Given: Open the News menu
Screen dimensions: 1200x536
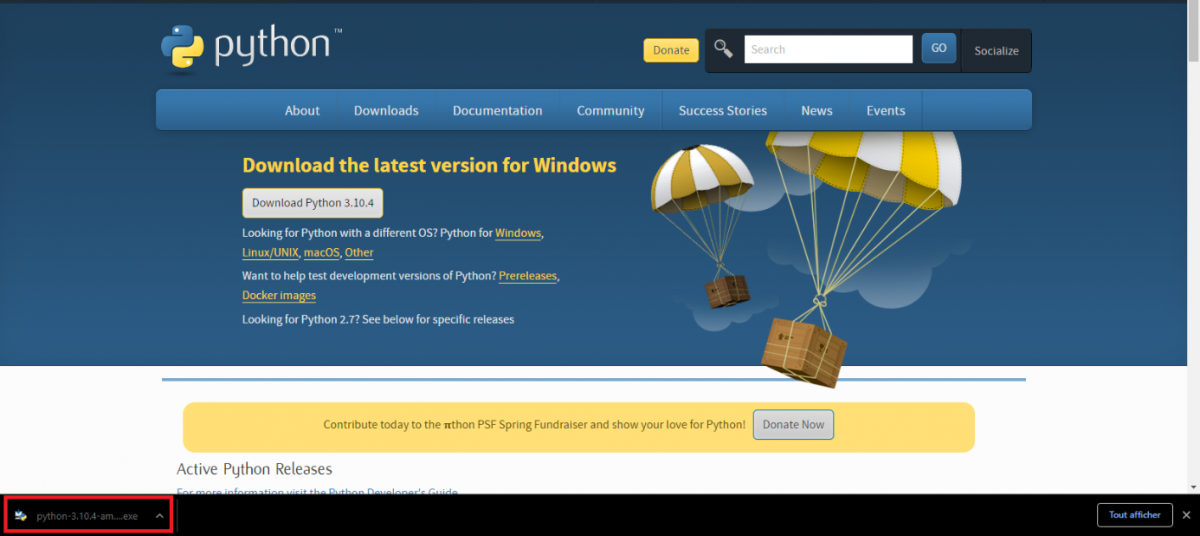Looking at the screenshot, I should coord(816,110).
